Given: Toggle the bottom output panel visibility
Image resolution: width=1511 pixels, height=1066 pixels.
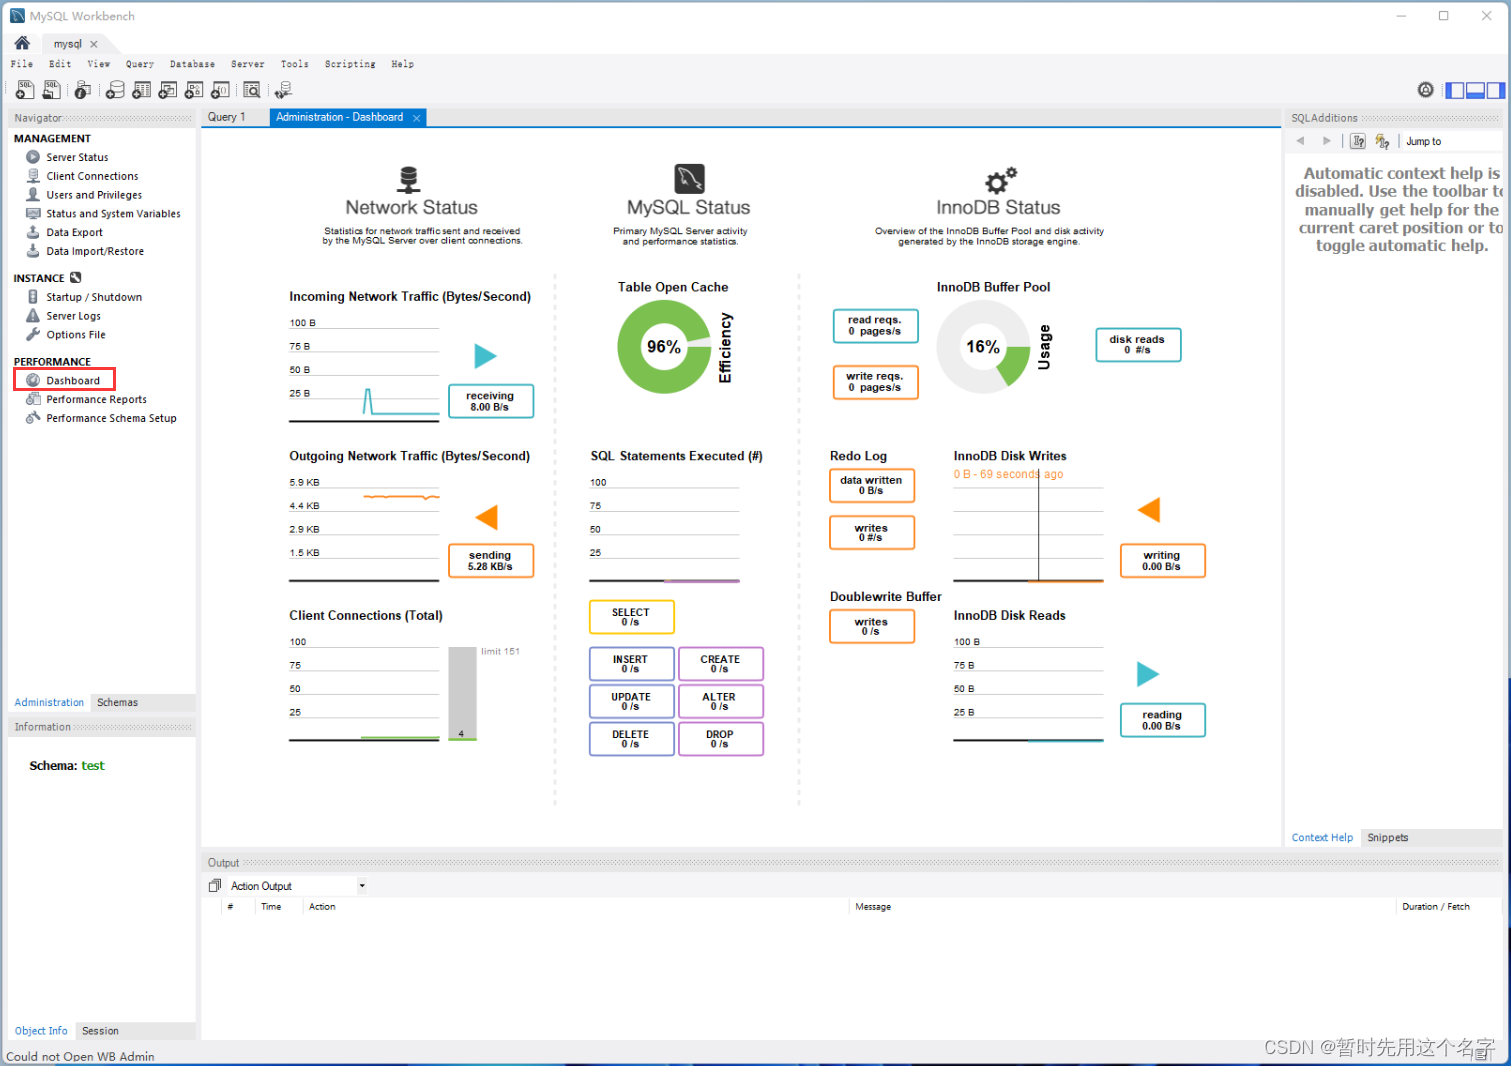Looking at the screenshot, I should click(x=1475, y=90).
